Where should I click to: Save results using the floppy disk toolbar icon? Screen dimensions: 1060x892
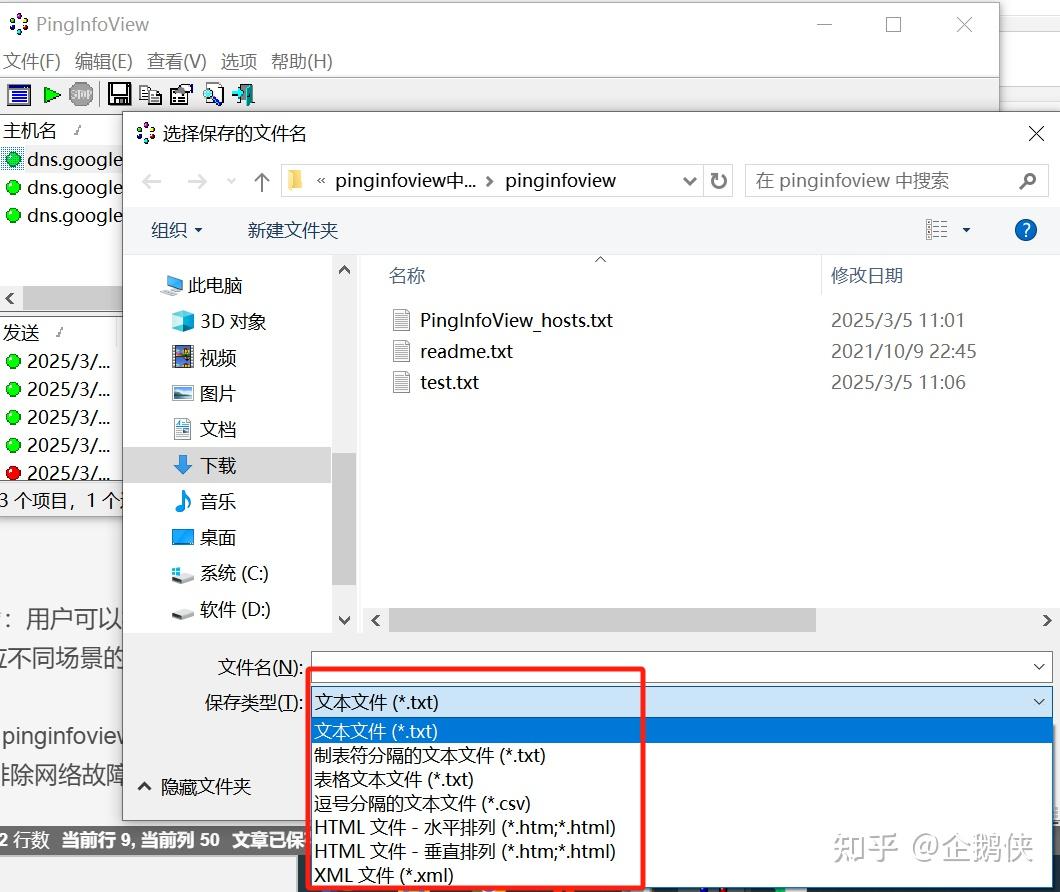point(120,95)
